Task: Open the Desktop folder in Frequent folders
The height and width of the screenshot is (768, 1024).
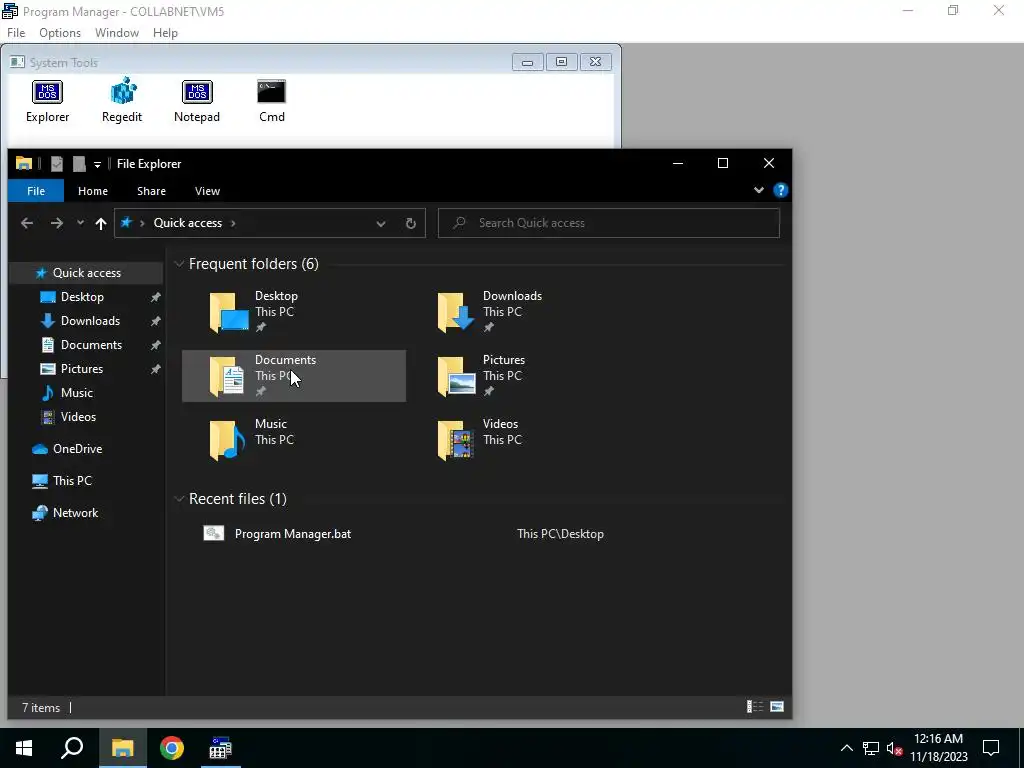Action: point(293,312)
